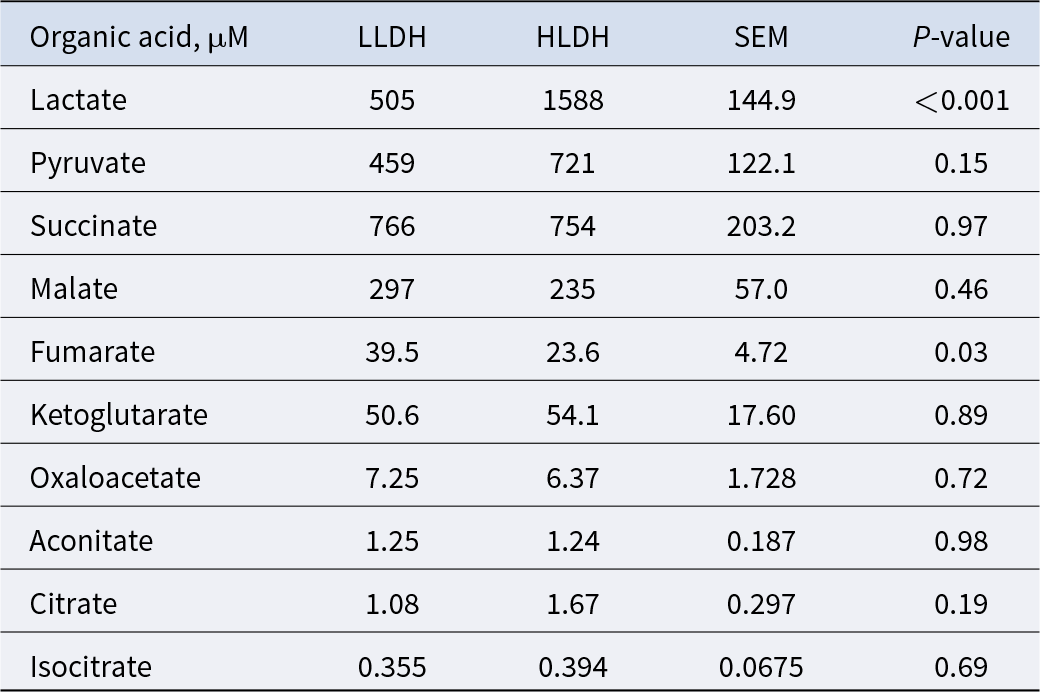The width and height of the screenshot is (1040, 692).
Task: Select the Citrate row label
Action: pyautogui.click(x=74, y=604)
